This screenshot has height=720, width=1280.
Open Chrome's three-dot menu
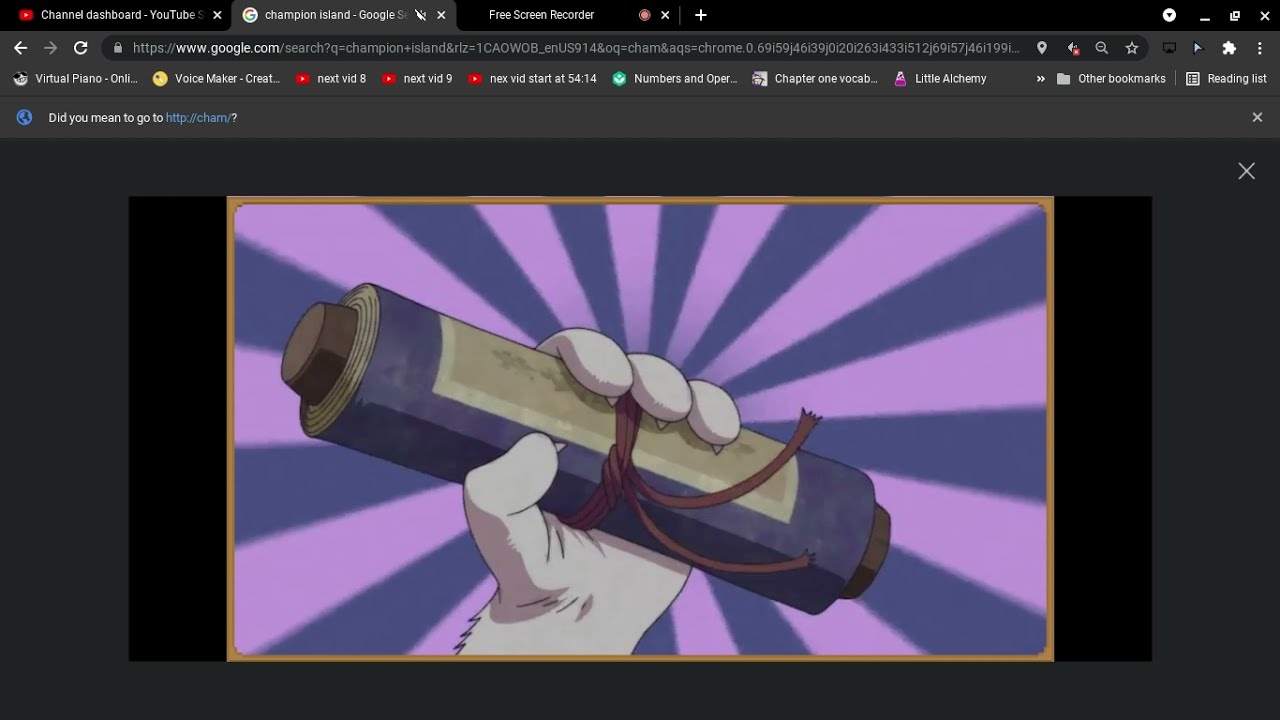(x=1259, y=48)
